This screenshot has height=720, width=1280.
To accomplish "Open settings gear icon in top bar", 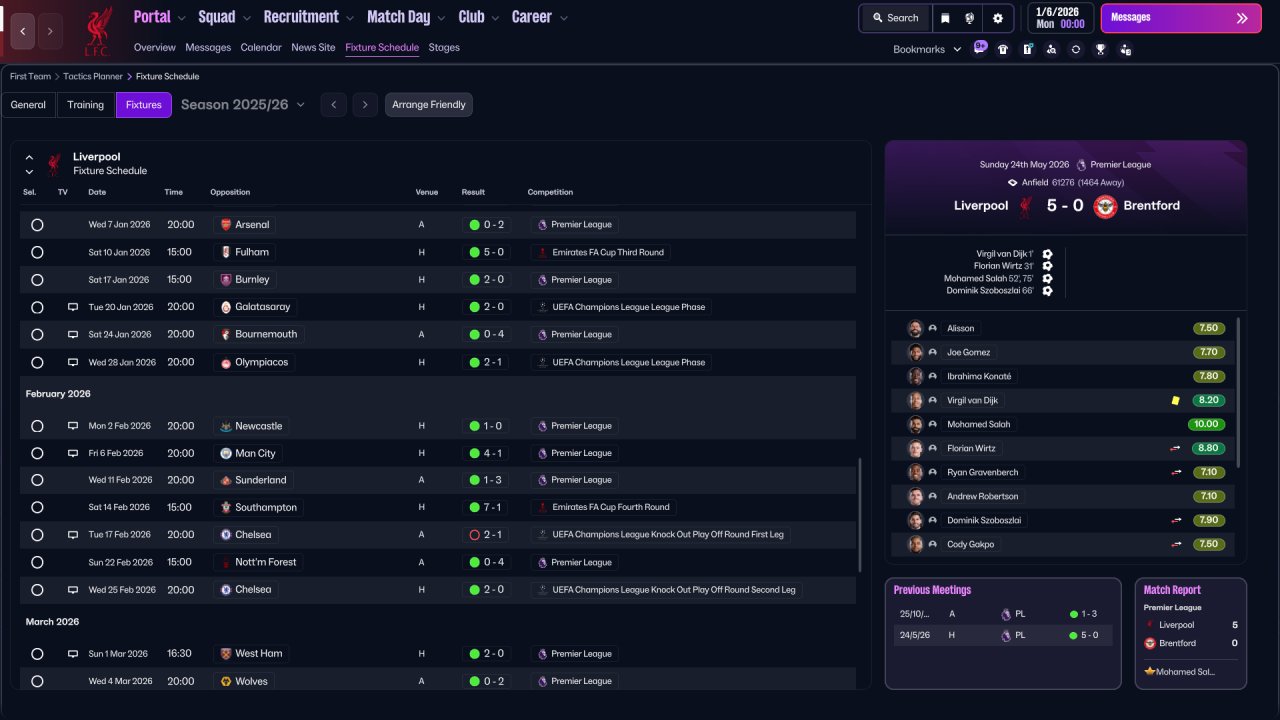I will 998,18.
